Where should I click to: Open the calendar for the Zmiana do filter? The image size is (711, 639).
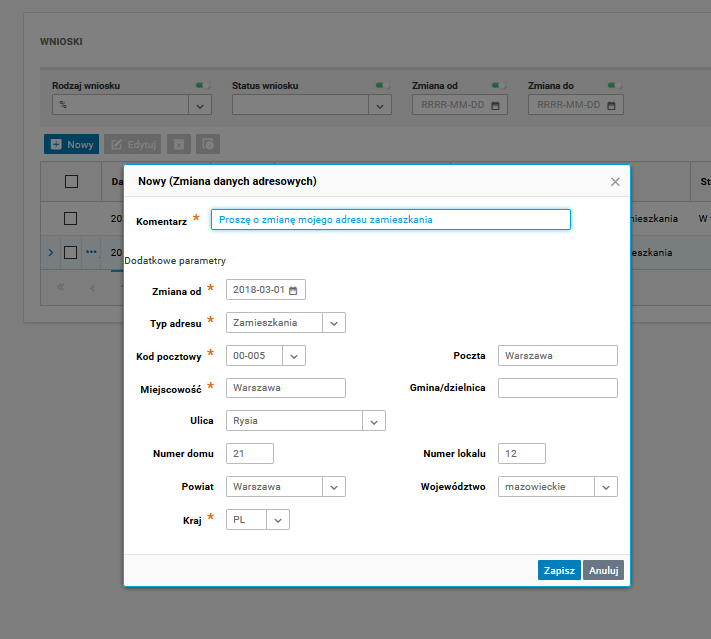(615, 105)
